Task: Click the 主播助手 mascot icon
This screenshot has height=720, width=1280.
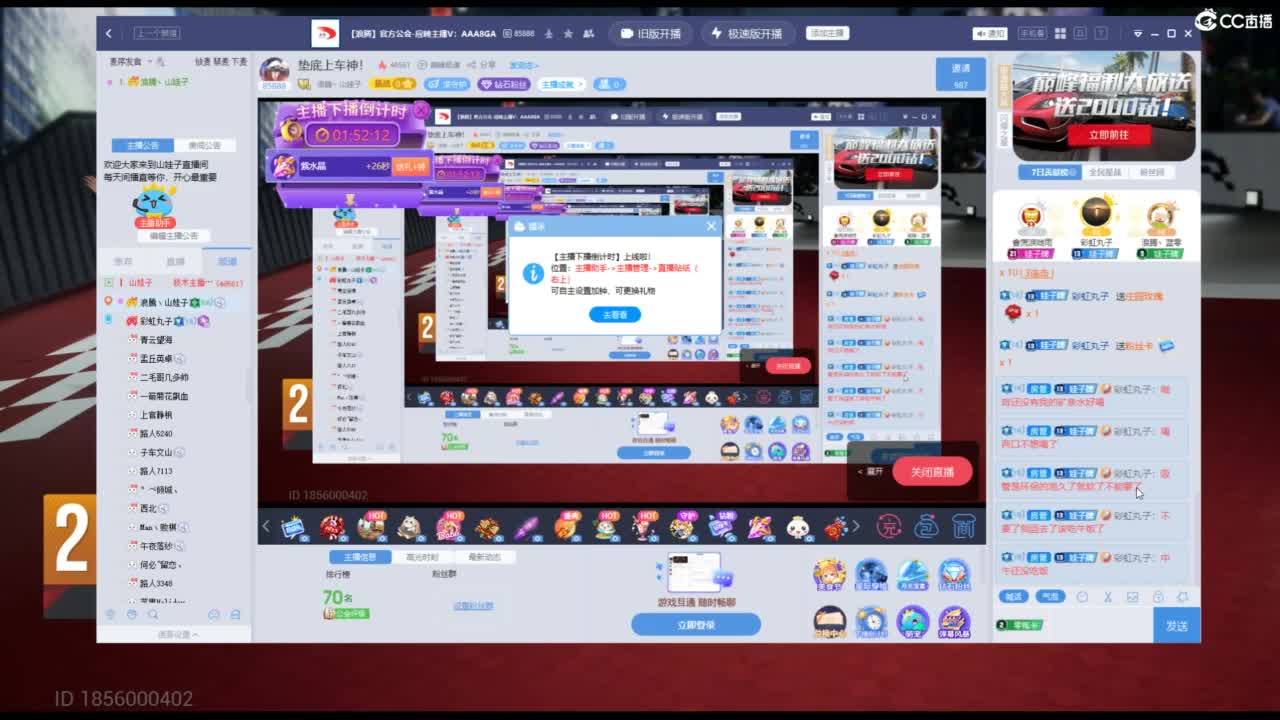Action: click(x=155, y=205)
